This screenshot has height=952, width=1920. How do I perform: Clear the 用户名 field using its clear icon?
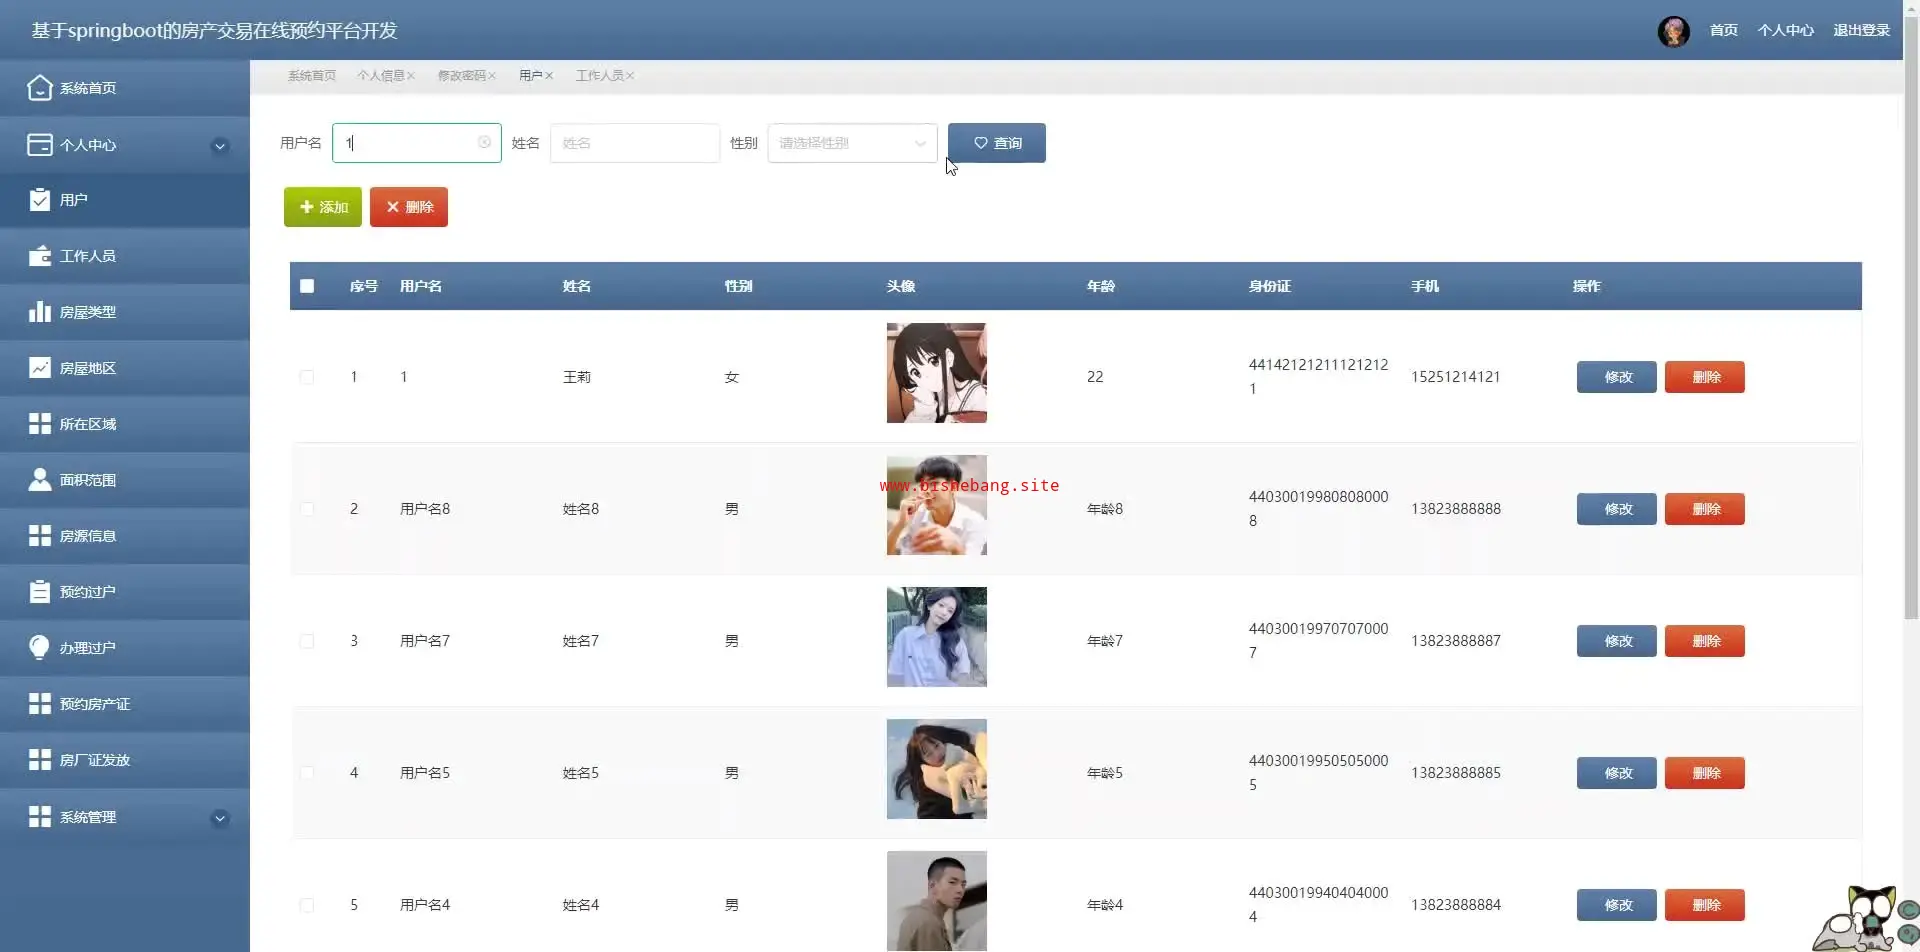tap(484, 143)
